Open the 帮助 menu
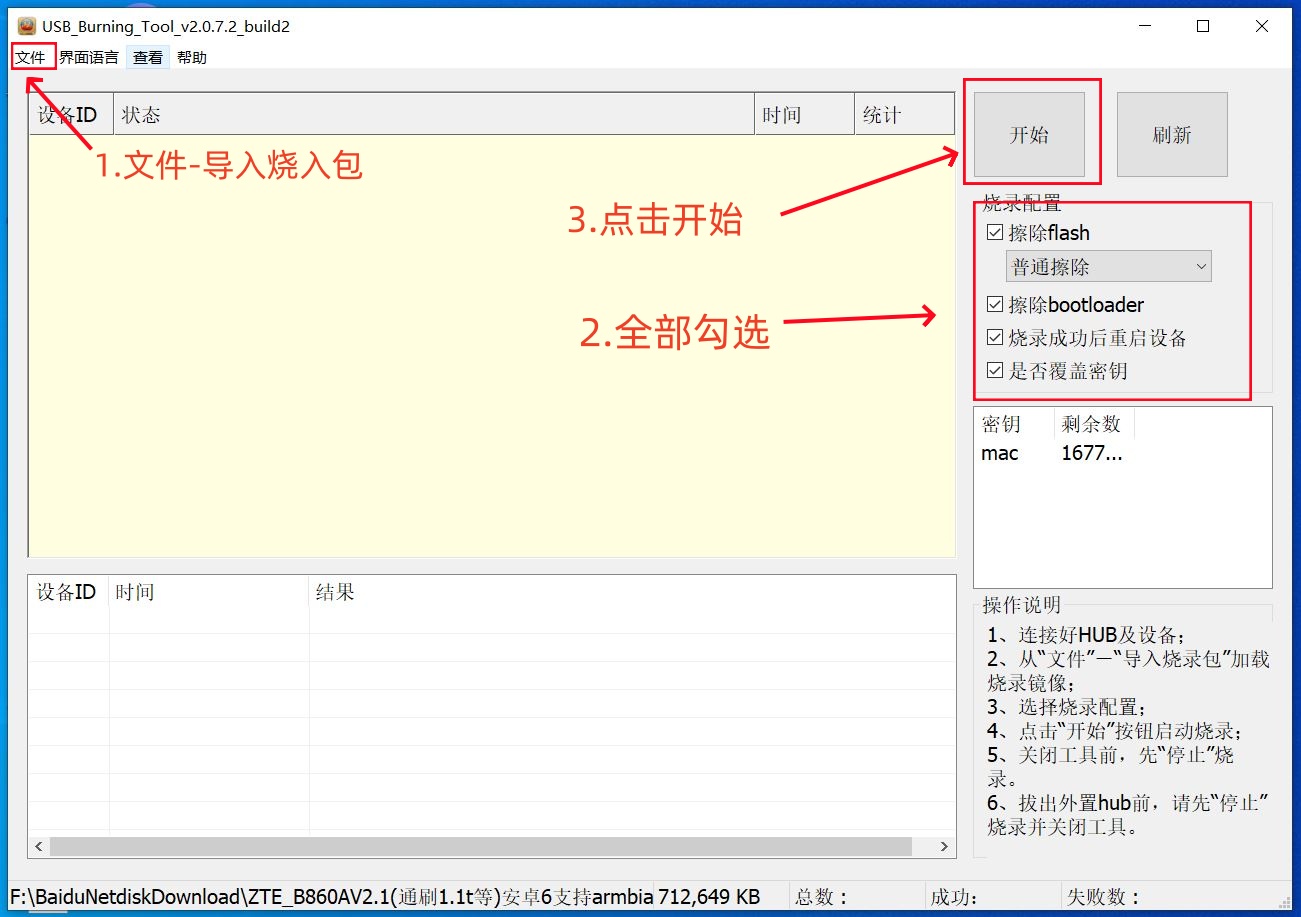The image size is (1301, 917). (x=192, y=58)
